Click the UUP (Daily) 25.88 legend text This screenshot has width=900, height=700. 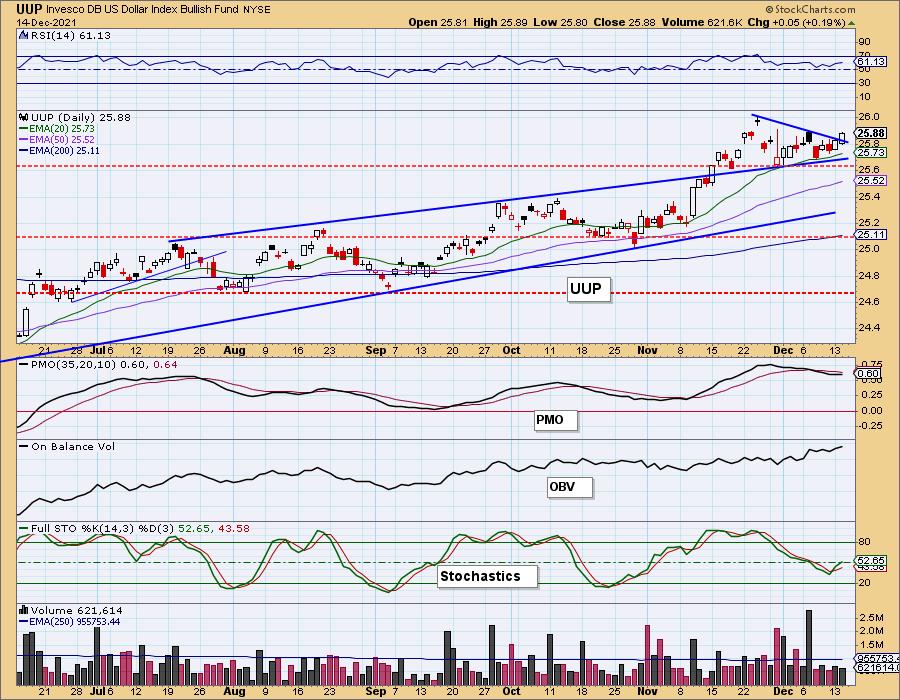(81, 117)
